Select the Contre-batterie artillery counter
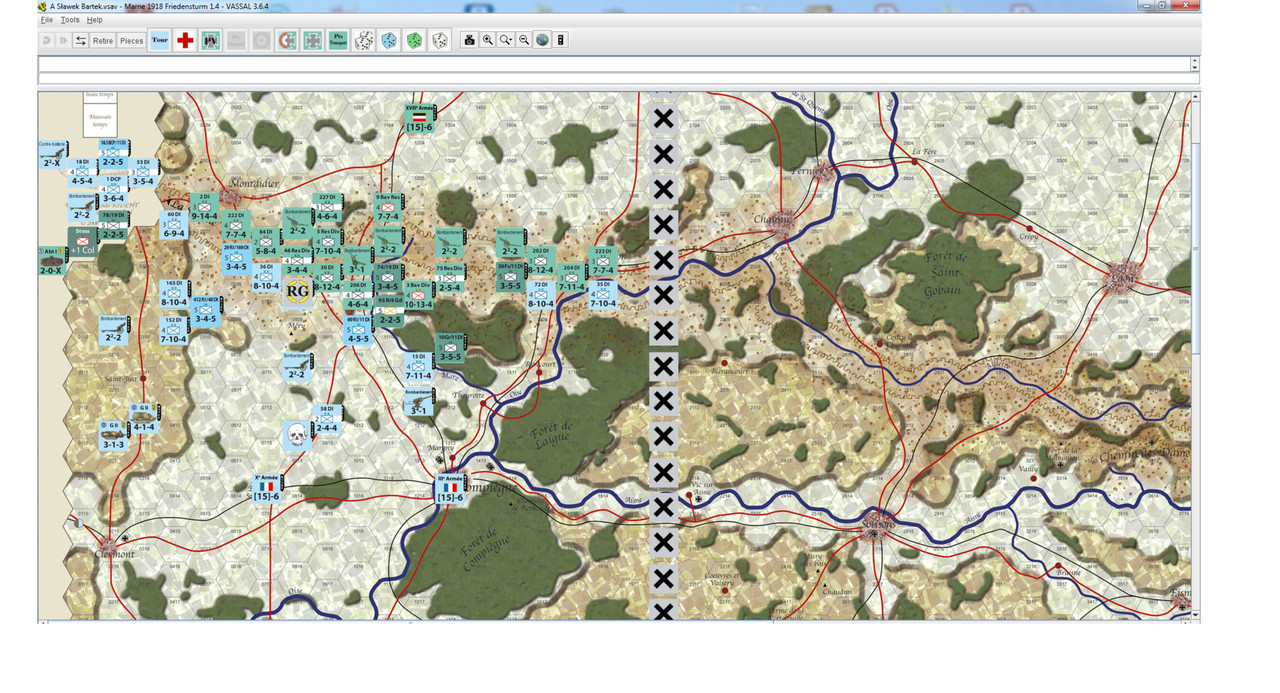The image size is (1280, 693). point(51,155)
